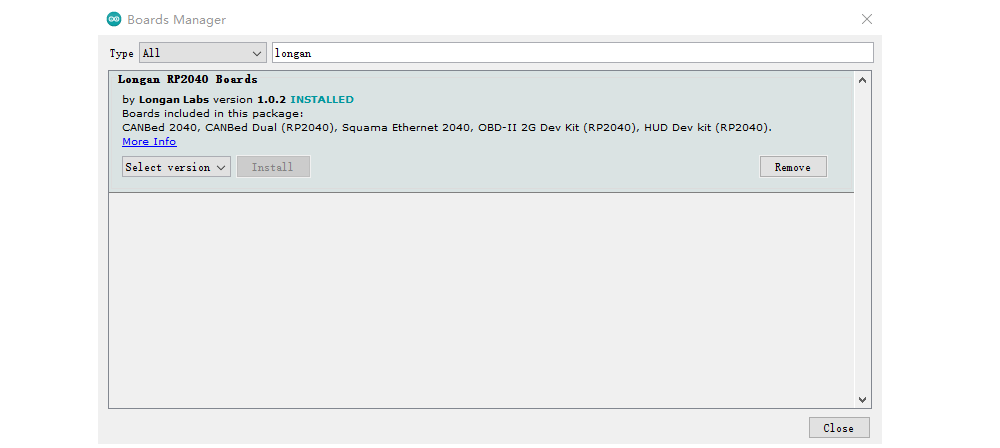This screenshot has width=1000, height=448.
Task: Click the 'Boards Manager' window title
Action: 177,20
